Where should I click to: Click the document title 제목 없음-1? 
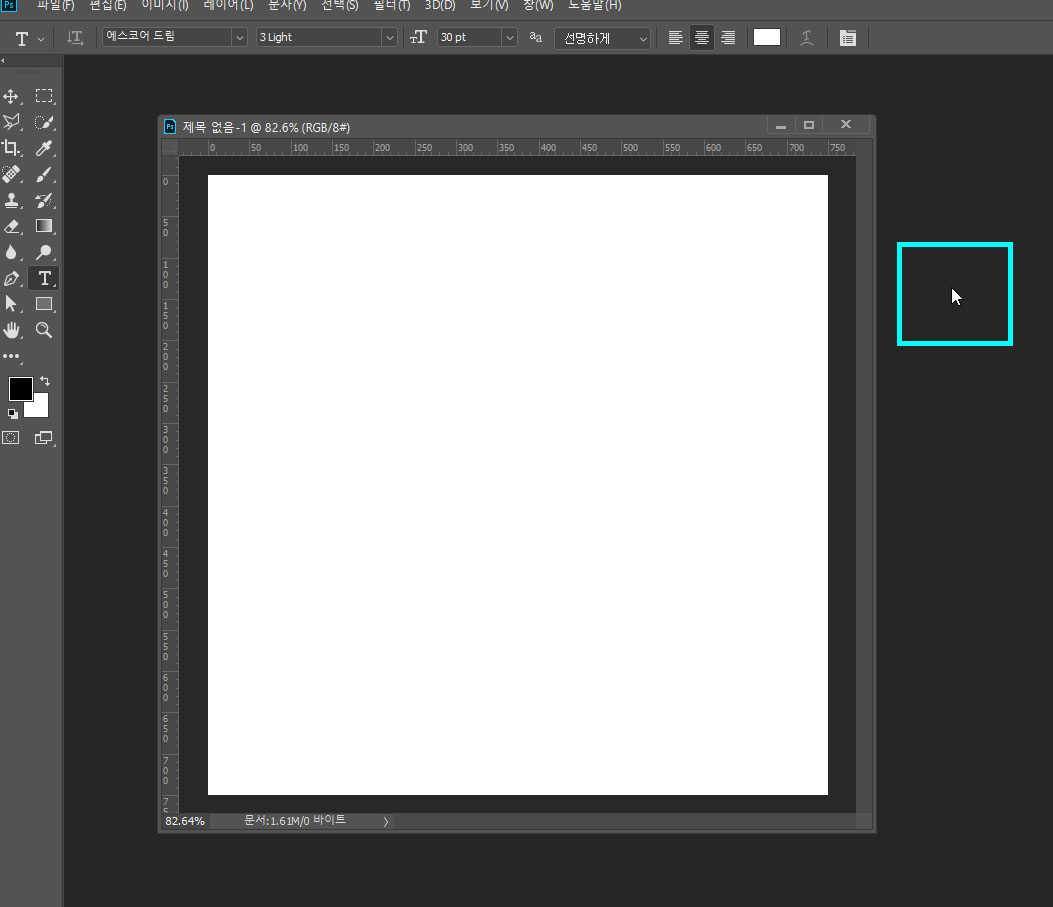point(215,128)
